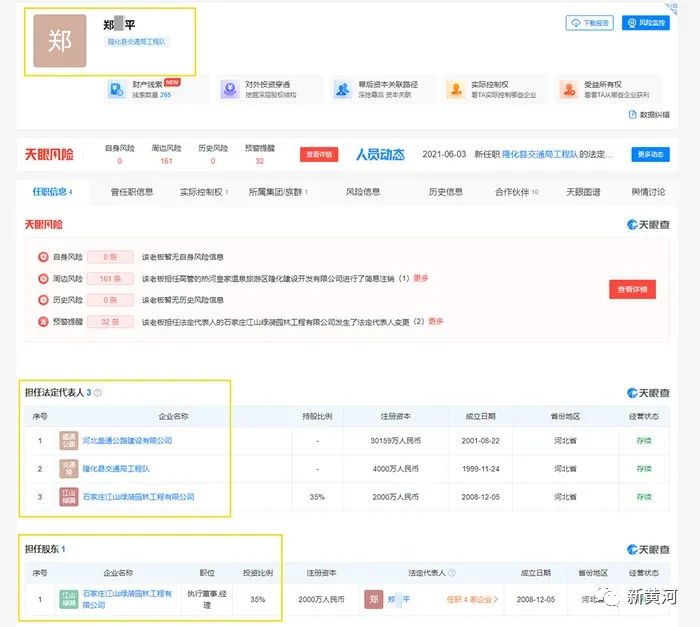Click the 下载报告 download button

coord(589,23)
